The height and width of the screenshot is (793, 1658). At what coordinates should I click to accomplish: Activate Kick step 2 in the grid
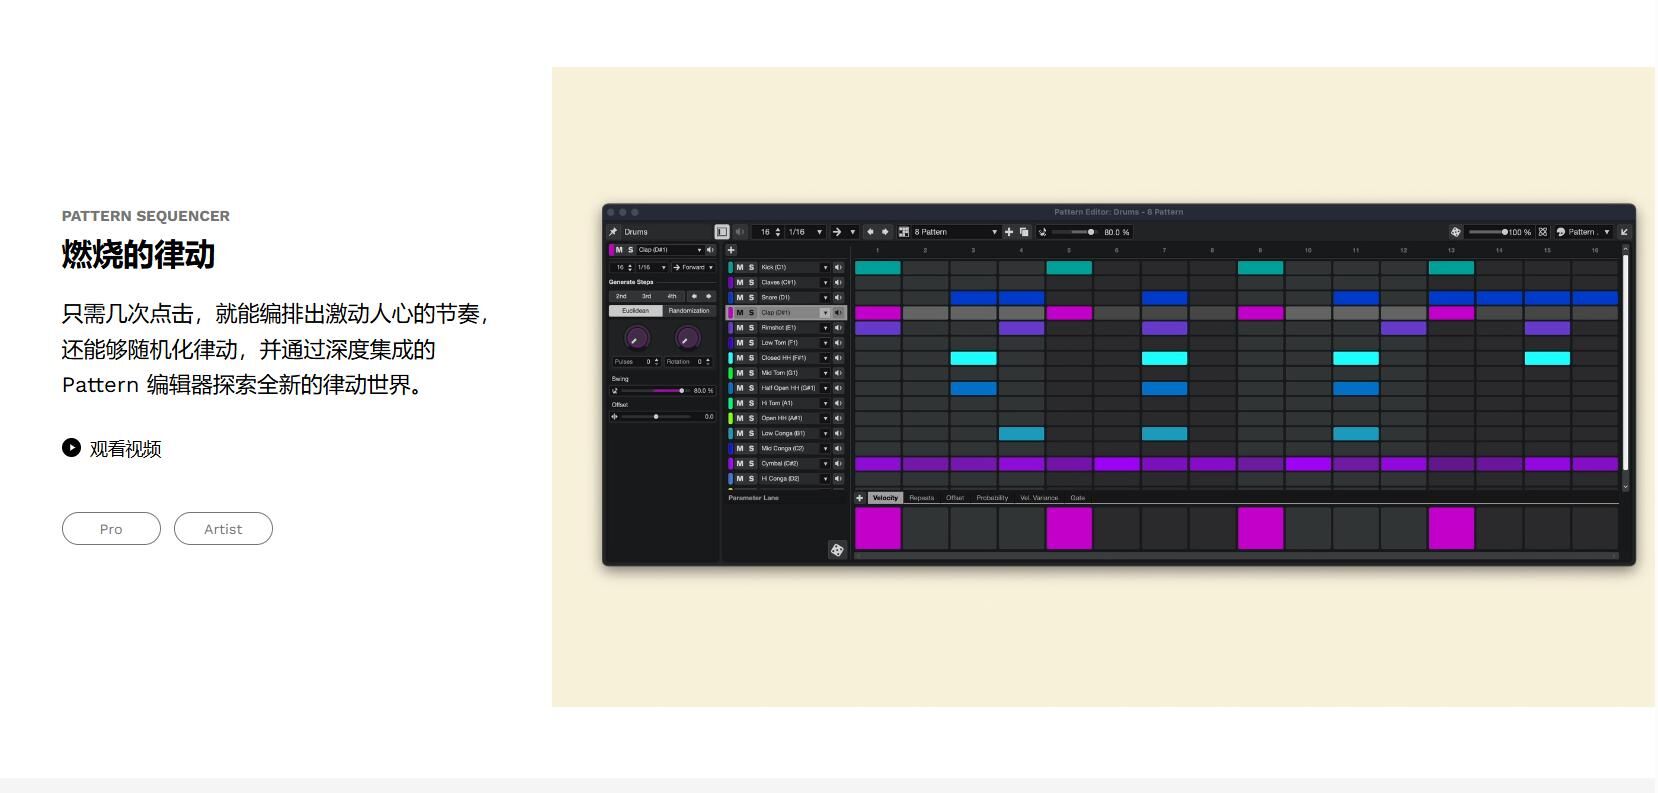click(925, 268)
